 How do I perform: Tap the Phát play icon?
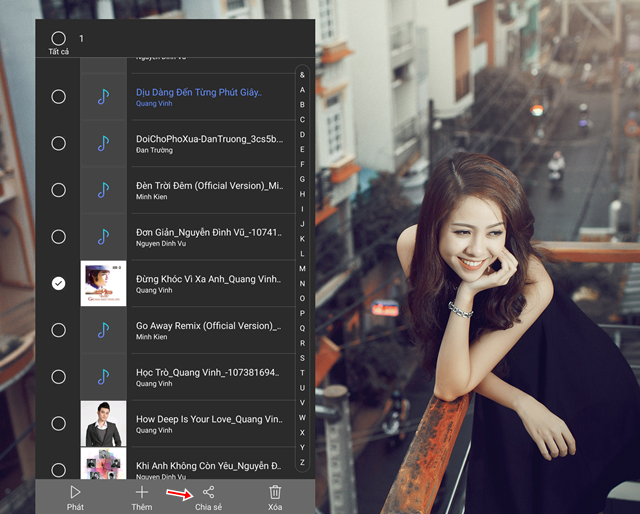(75, 492)
